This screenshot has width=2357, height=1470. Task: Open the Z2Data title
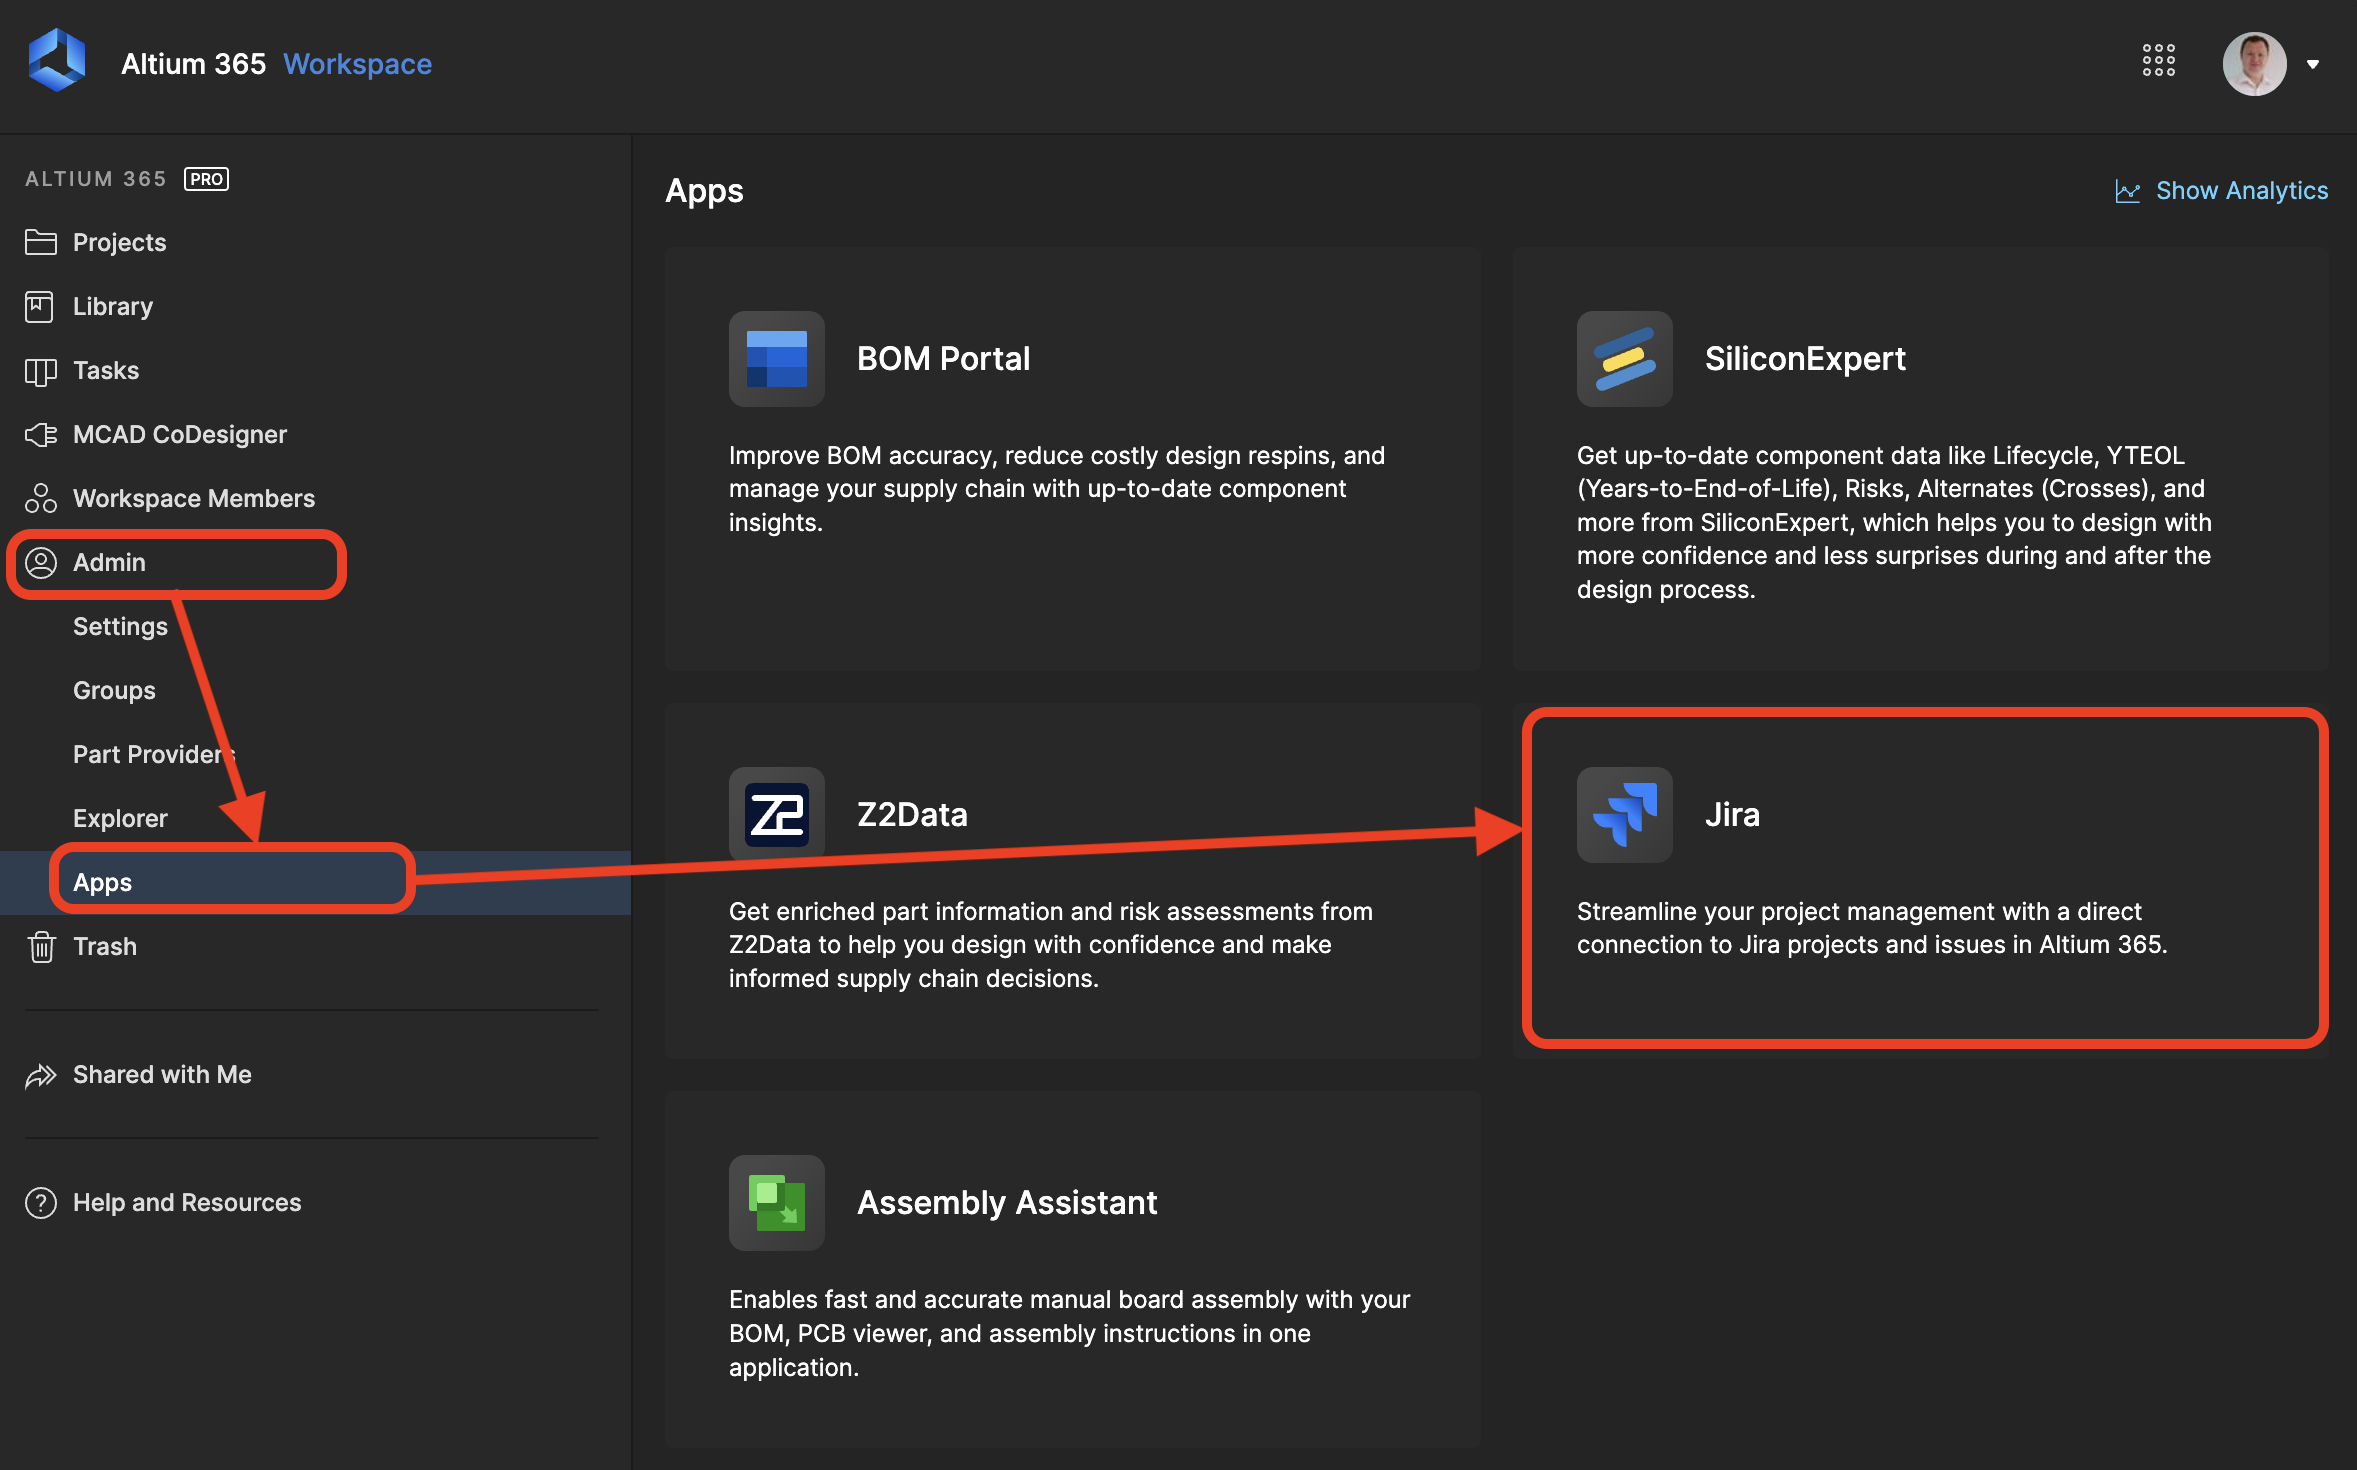(912, 815)
